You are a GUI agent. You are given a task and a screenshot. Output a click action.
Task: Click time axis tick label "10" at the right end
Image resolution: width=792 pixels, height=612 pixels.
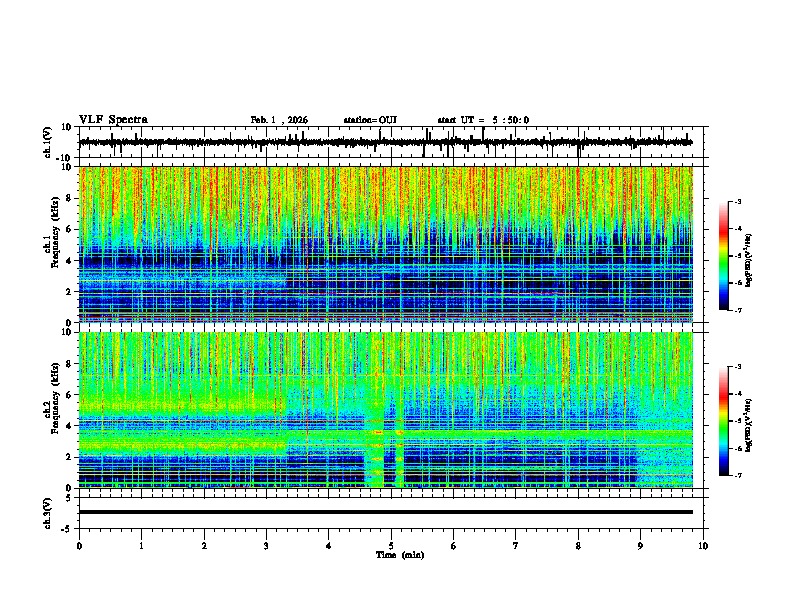point(703,546)
